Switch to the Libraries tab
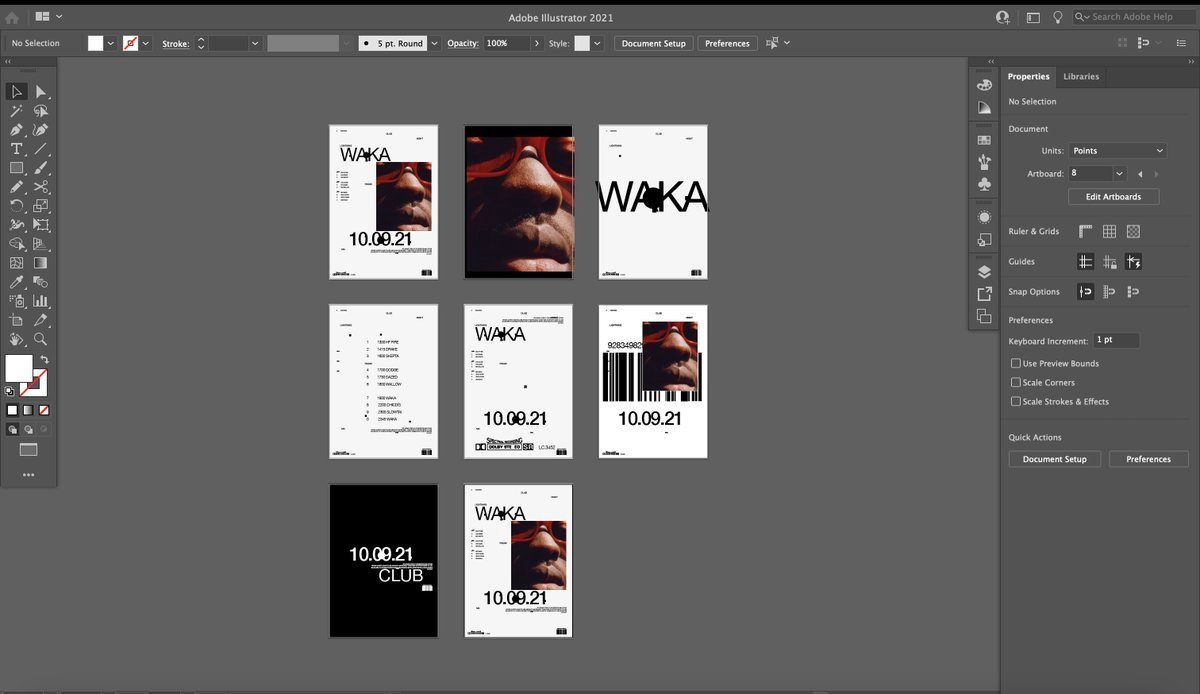 pos(1080,76)
